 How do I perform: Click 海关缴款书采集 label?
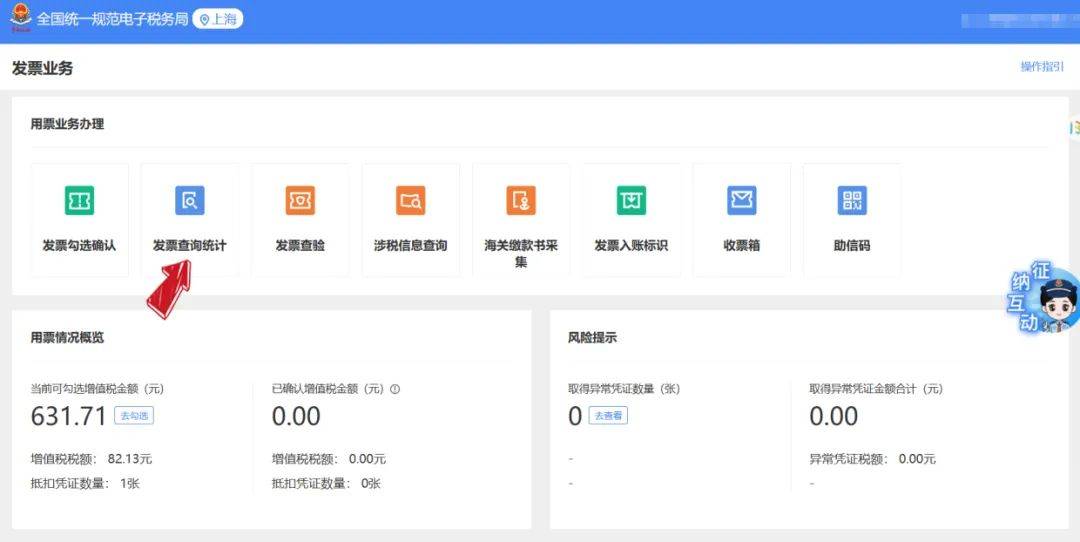click(521, 253)
